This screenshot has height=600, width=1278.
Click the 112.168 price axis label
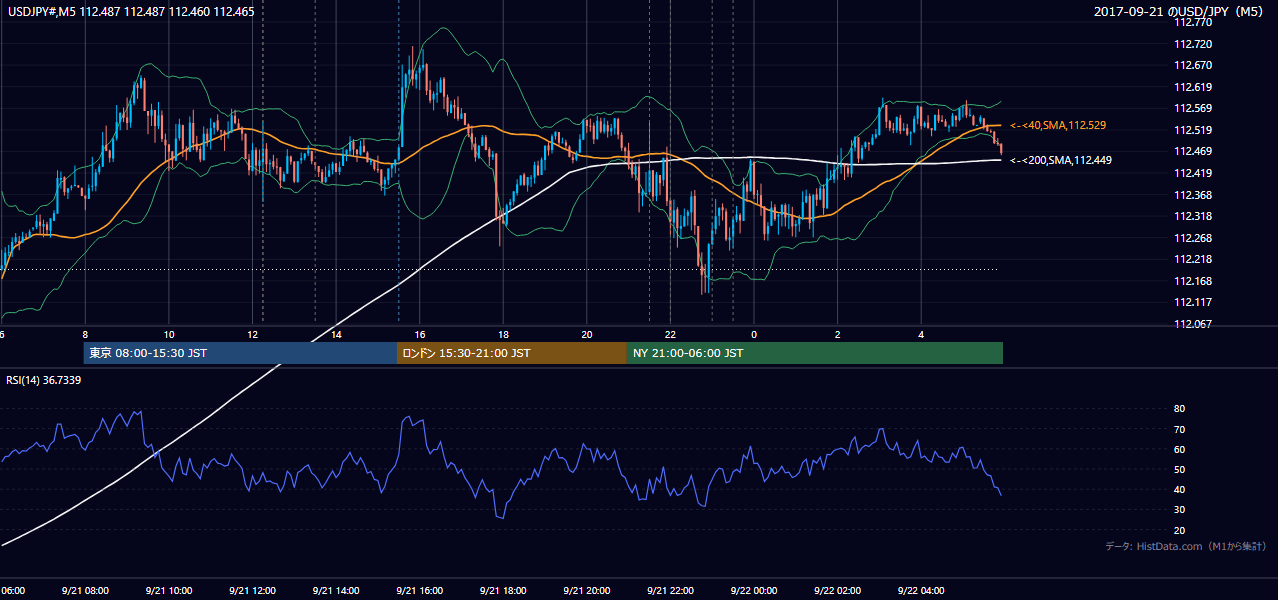1194,281
